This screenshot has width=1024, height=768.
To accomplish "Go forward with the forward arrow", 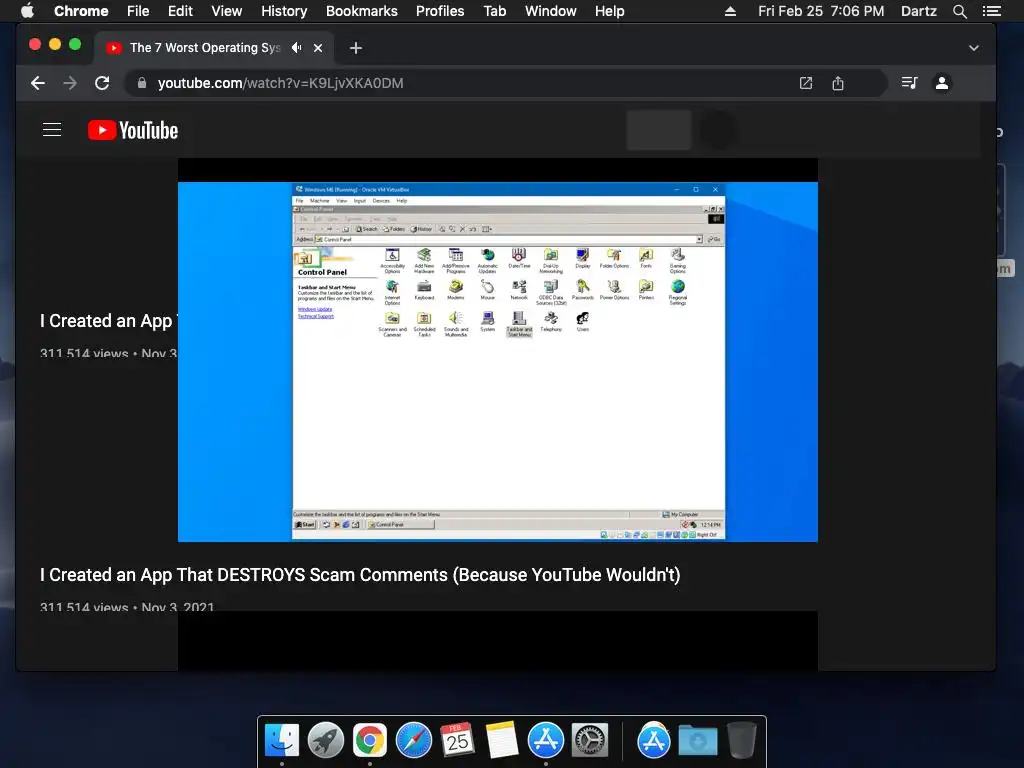I will [x=70, y=83].
